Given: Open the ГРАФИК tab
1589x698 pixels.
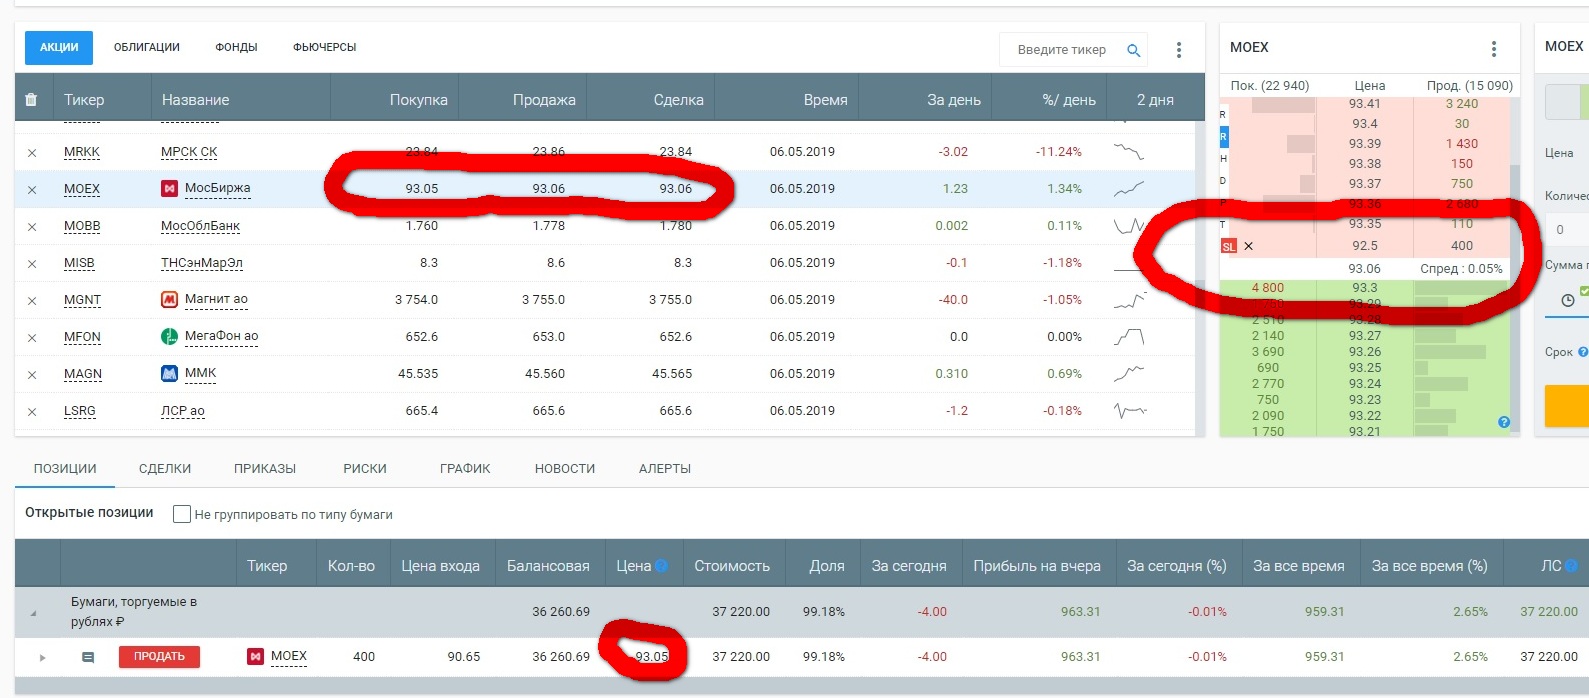Looking at the screenshot, I should [x=465, y=469].
